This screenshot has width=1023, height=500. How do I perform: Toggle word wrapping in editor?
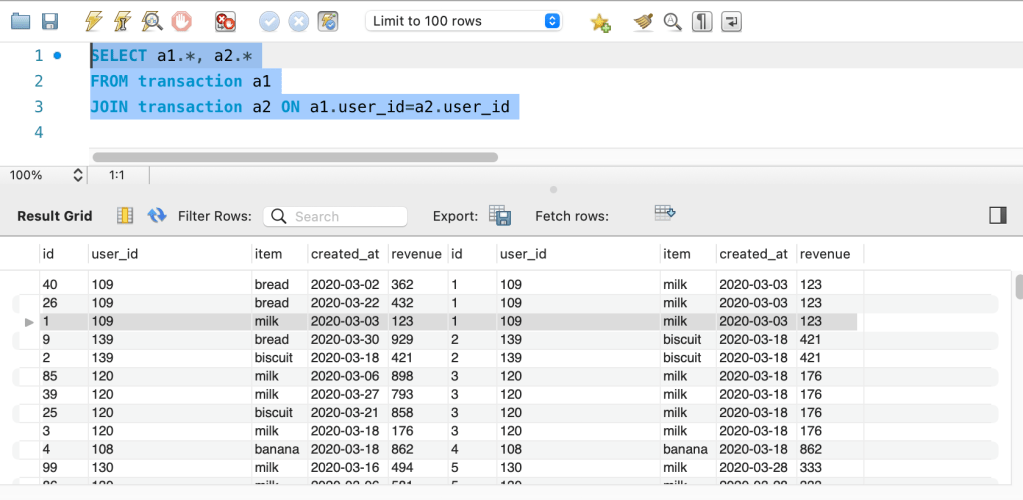tap(732, 21)
